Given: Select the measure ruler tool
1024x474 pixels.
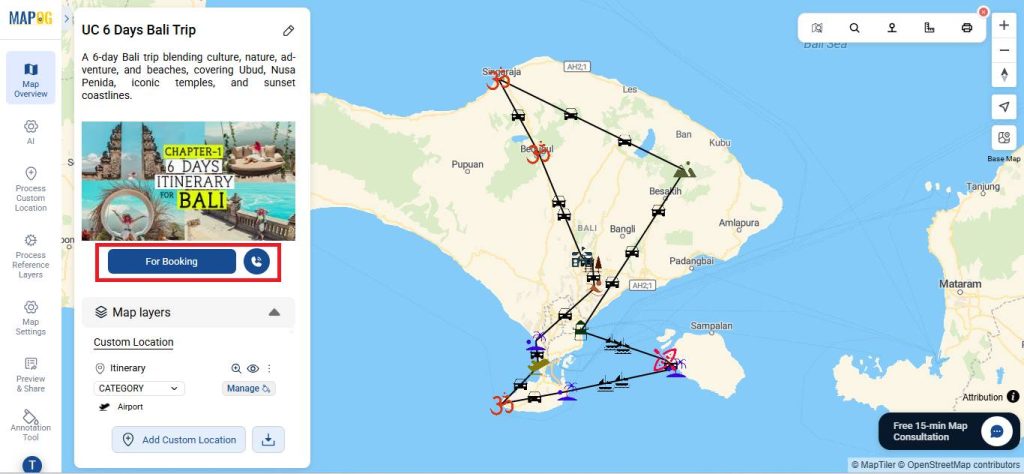Looking at the screenshot, I should 929,27.
